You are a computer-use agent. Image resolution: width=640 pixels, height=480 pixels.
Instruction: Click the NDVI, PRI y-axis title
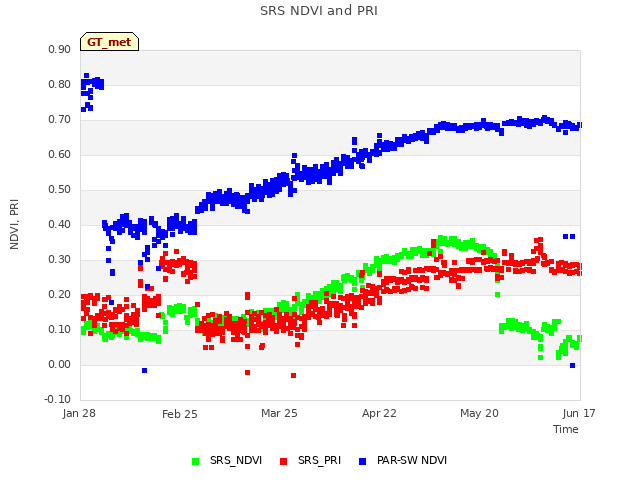14,224
